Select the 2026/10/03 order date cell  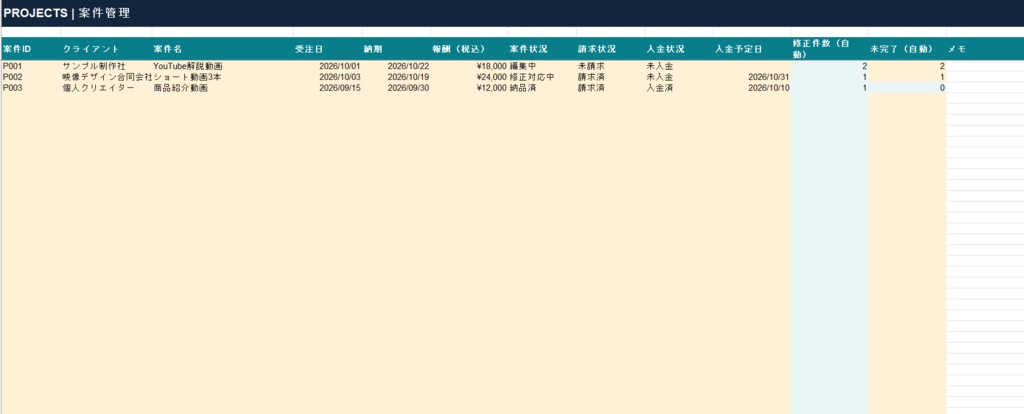(x=328, y=77)
